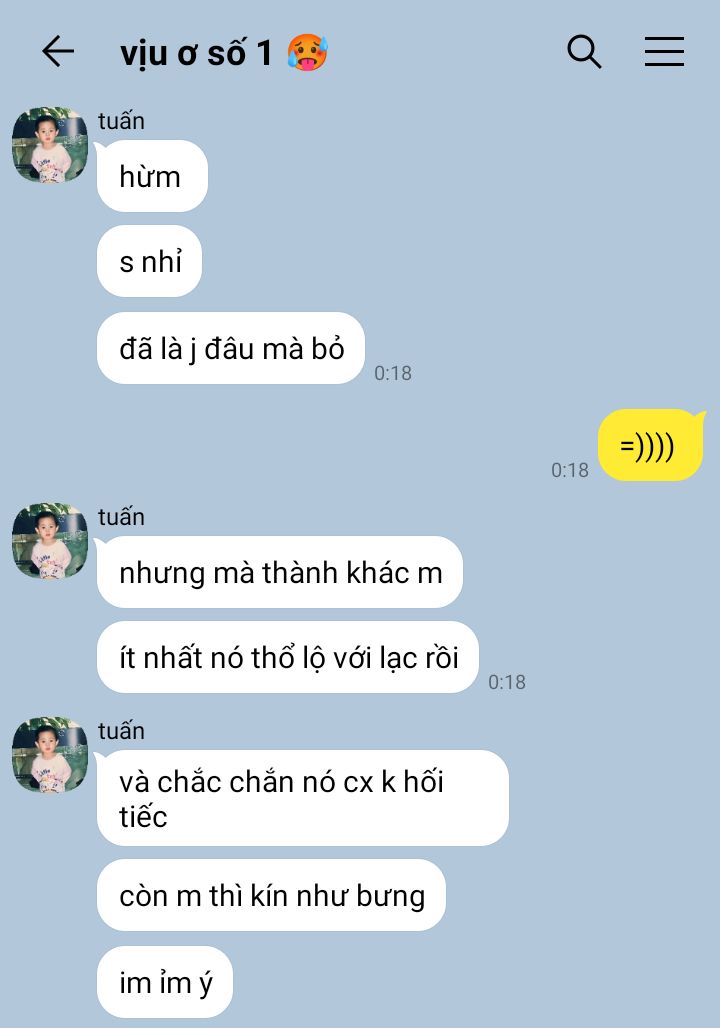Select 'còn m thì kín như bưng' bubble

coord(271,895)
